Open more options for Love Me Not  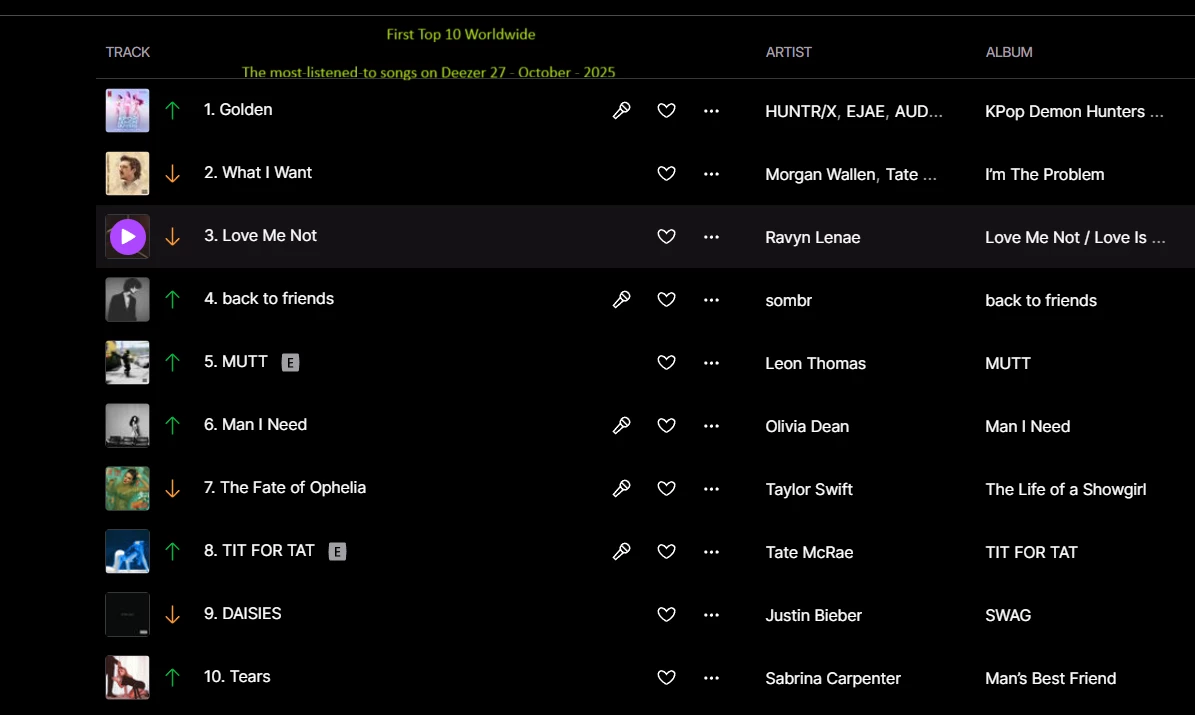point(711,237)
